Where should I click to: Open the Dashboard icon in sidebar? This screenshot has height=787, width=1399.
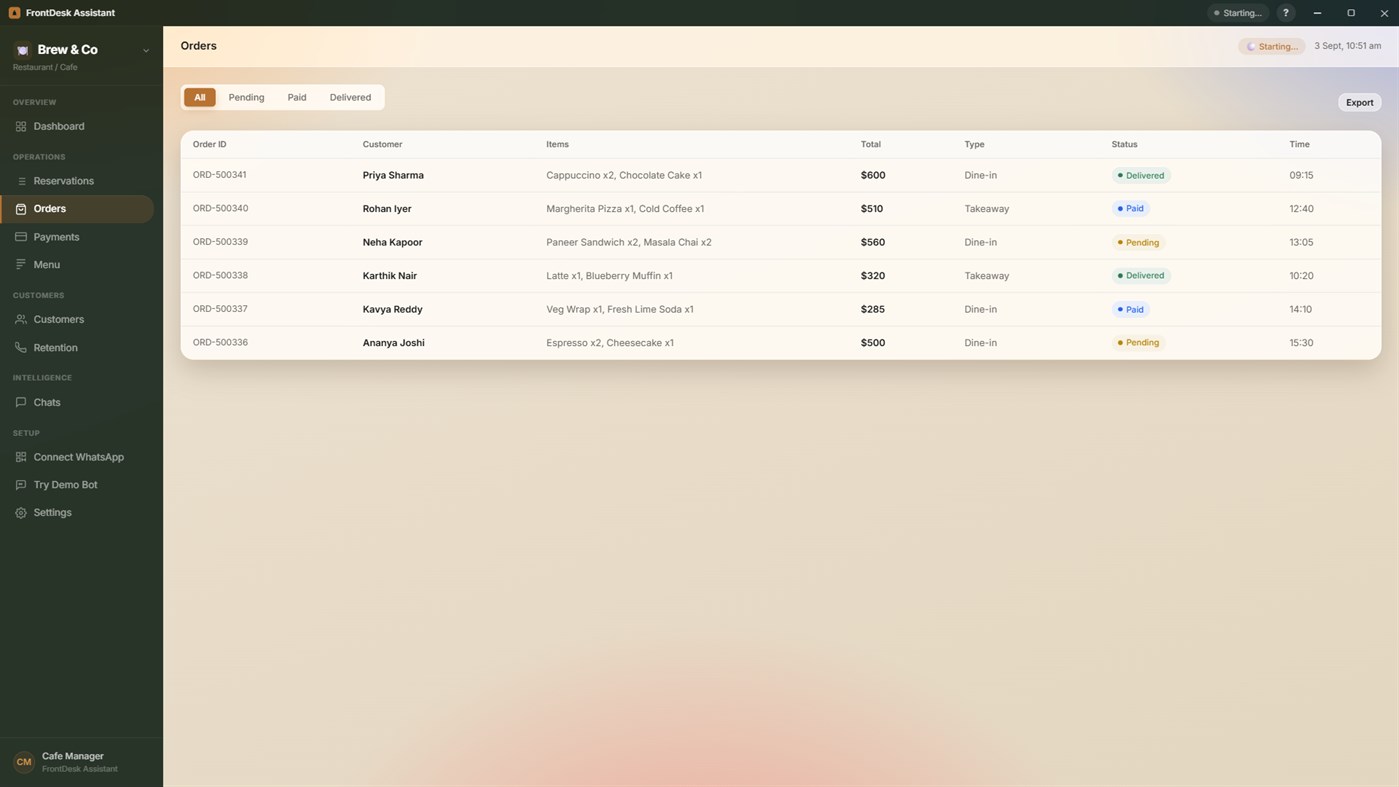coord(21,127)
